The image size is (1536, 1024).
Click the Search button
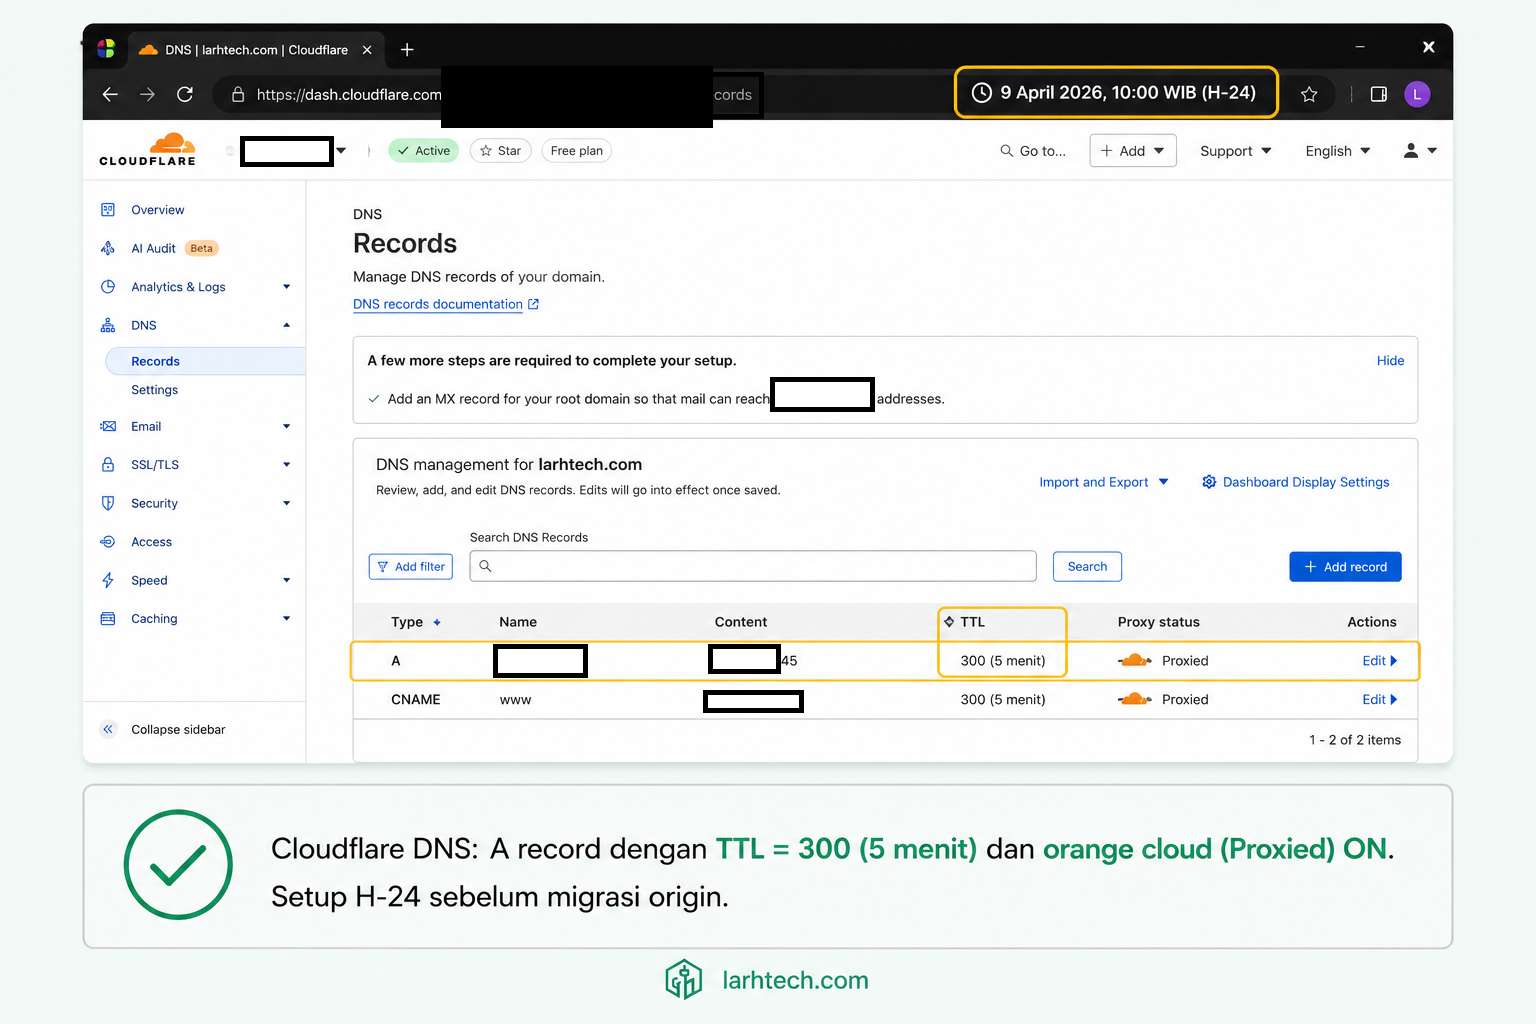coord(1087,567)
